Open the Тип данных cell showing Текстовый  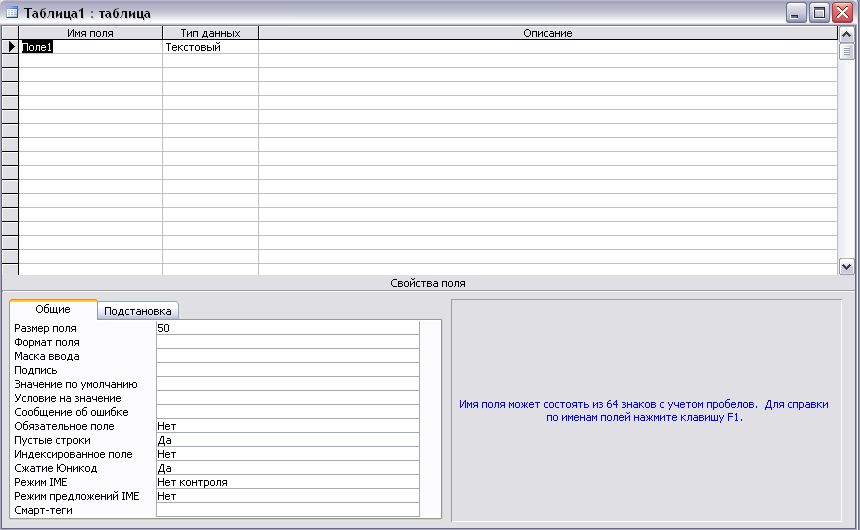click(210, 47)
